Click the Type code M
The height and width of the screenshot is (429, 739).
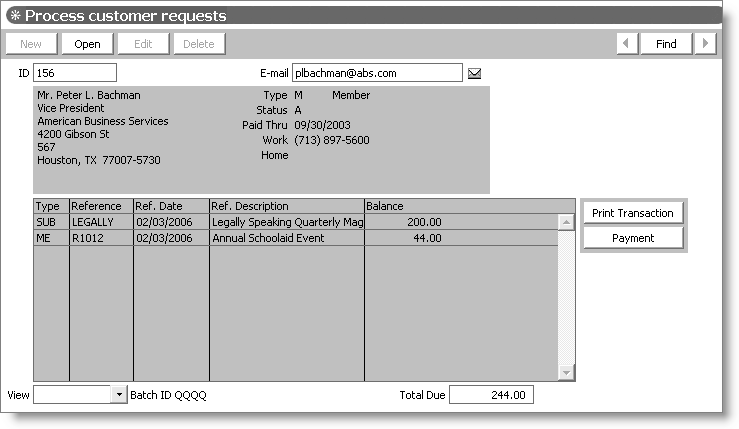(298, 95)
